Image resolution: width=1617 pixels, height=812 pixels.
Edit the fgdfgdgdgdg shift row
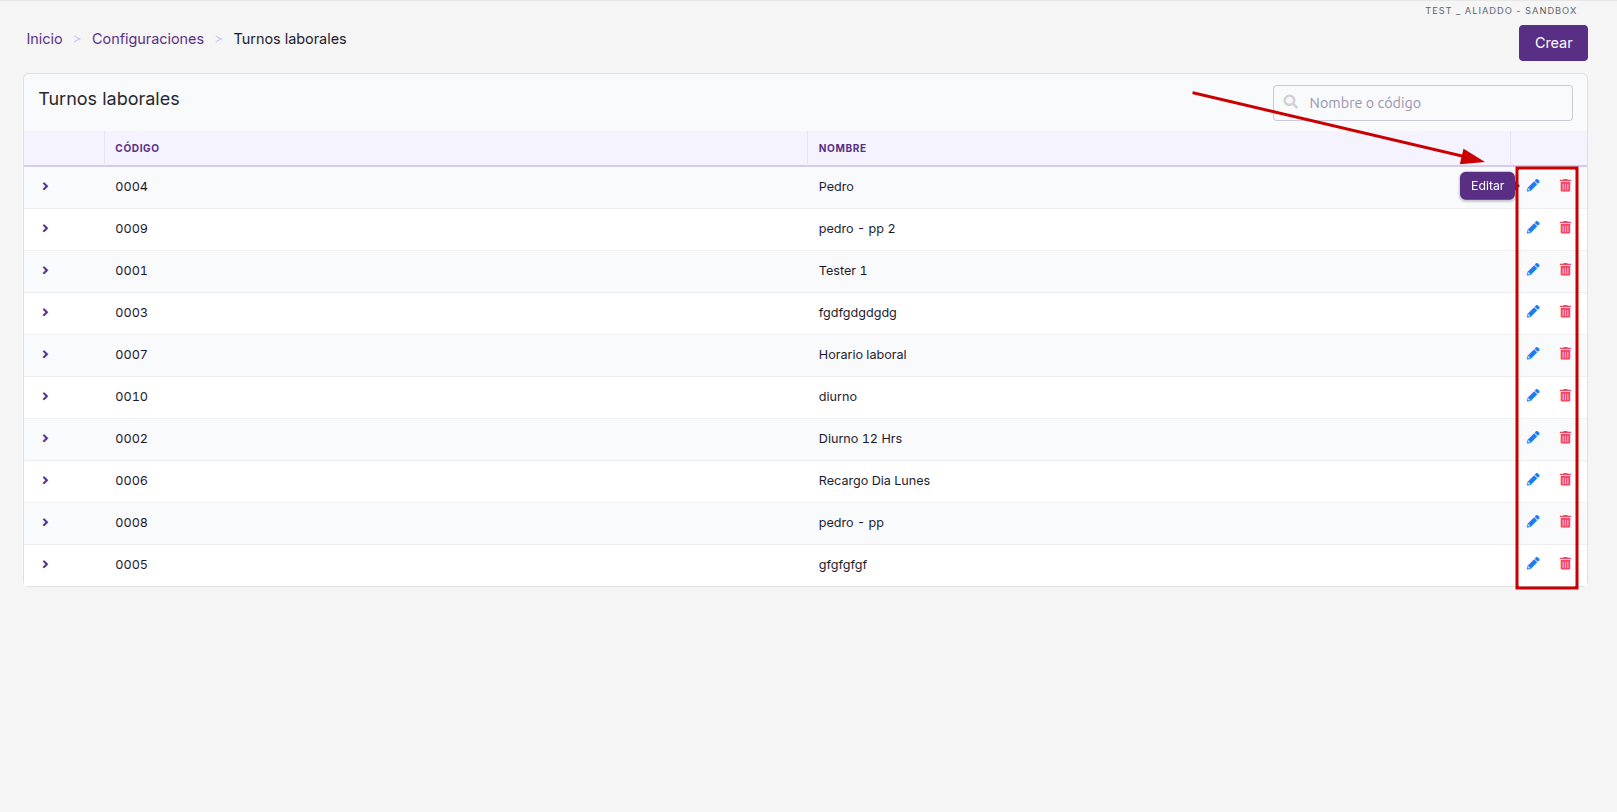click(x=1533, y=312)
